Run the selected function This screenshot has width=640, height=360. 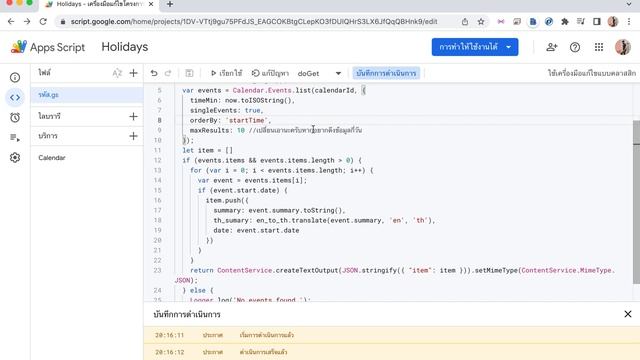227,73
